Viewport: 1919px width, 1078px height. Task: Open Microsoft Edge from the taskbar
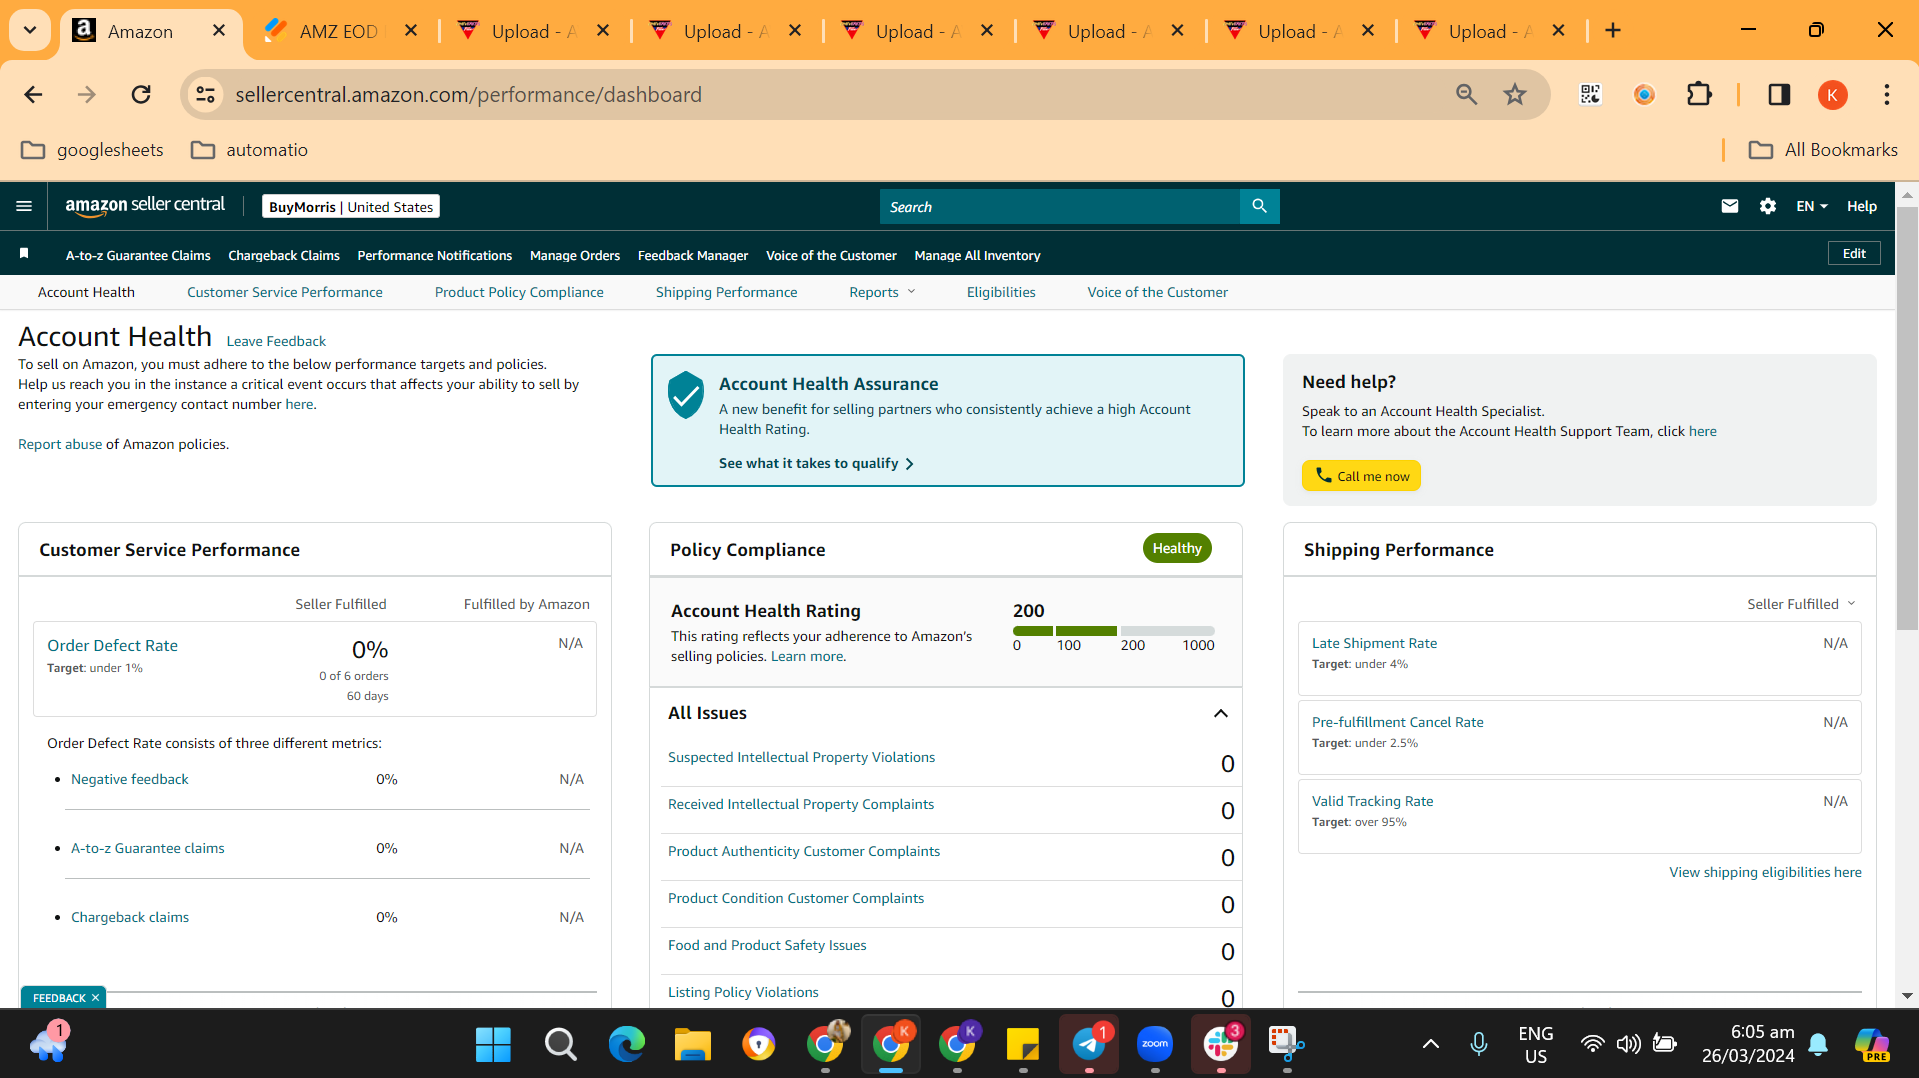coord(627,1045)
